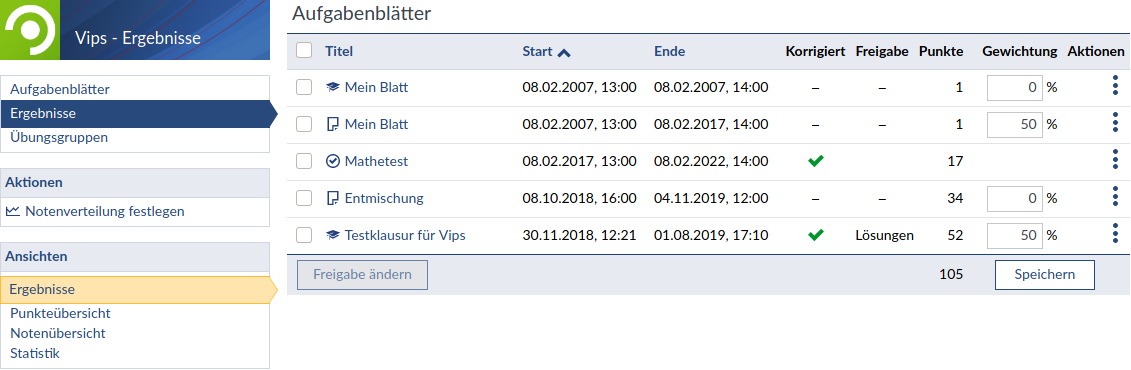Screen dimensions: 1131x370
Task: Click the Stud.IP logo icon
Action: [30, 30]
